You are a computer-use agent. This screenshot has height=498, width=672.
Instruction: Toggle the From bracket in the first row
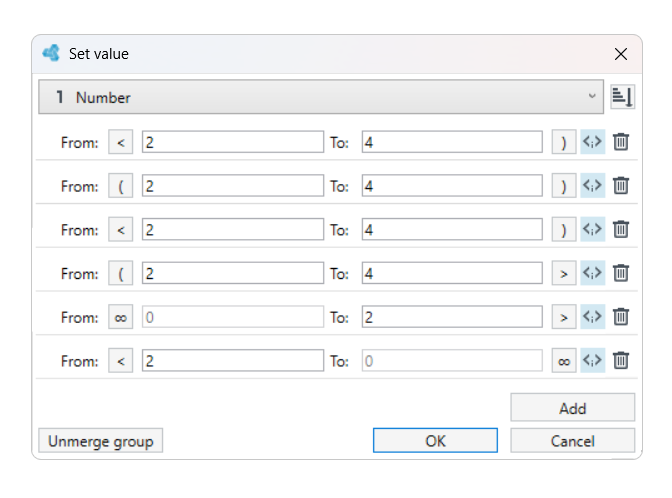(x=120, y=142)
